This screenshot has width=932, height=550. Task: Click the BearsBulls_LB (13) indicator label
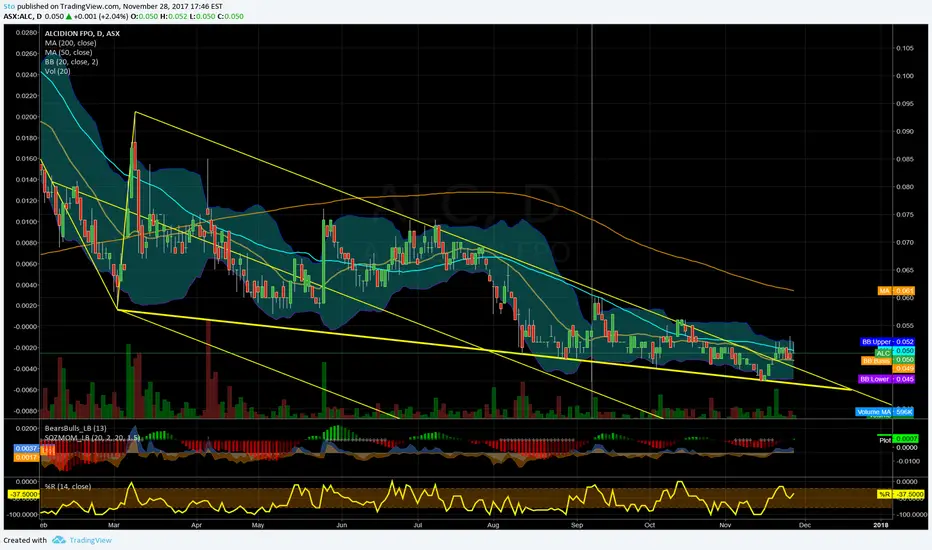tap(75, 428)
